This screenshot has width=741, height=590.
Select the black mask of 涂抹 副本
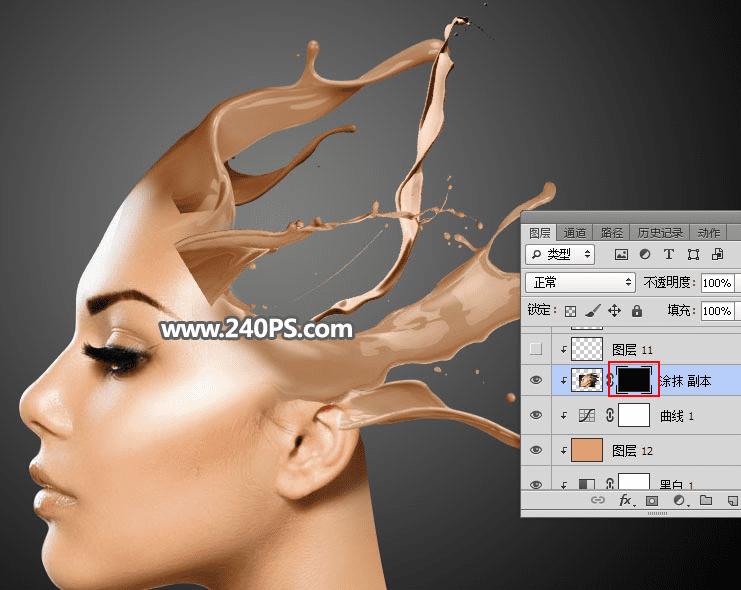pos(634,380)
